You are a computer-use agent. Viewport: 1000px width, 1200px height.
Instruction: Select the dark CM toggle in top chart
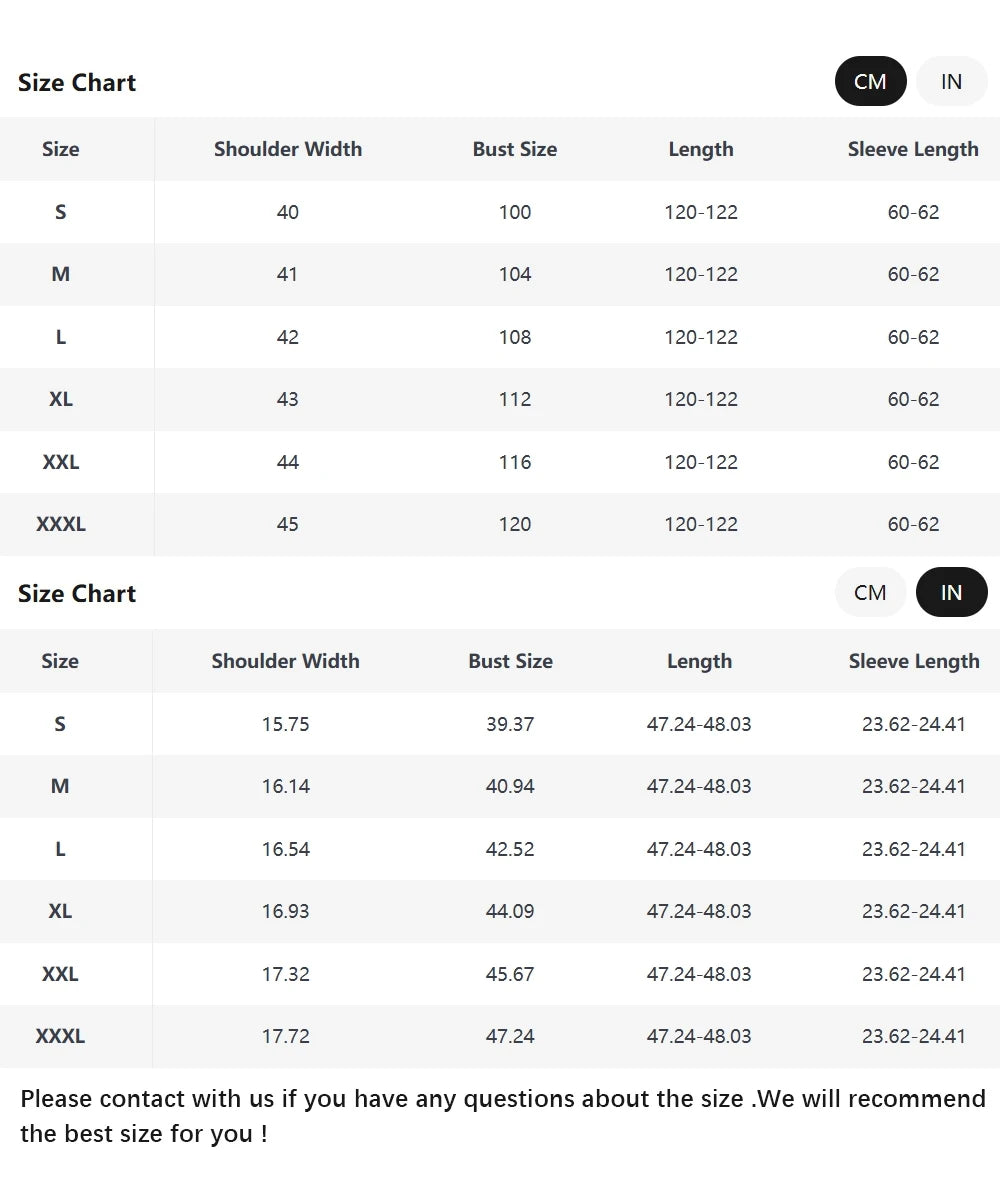[x=870, y=81]
